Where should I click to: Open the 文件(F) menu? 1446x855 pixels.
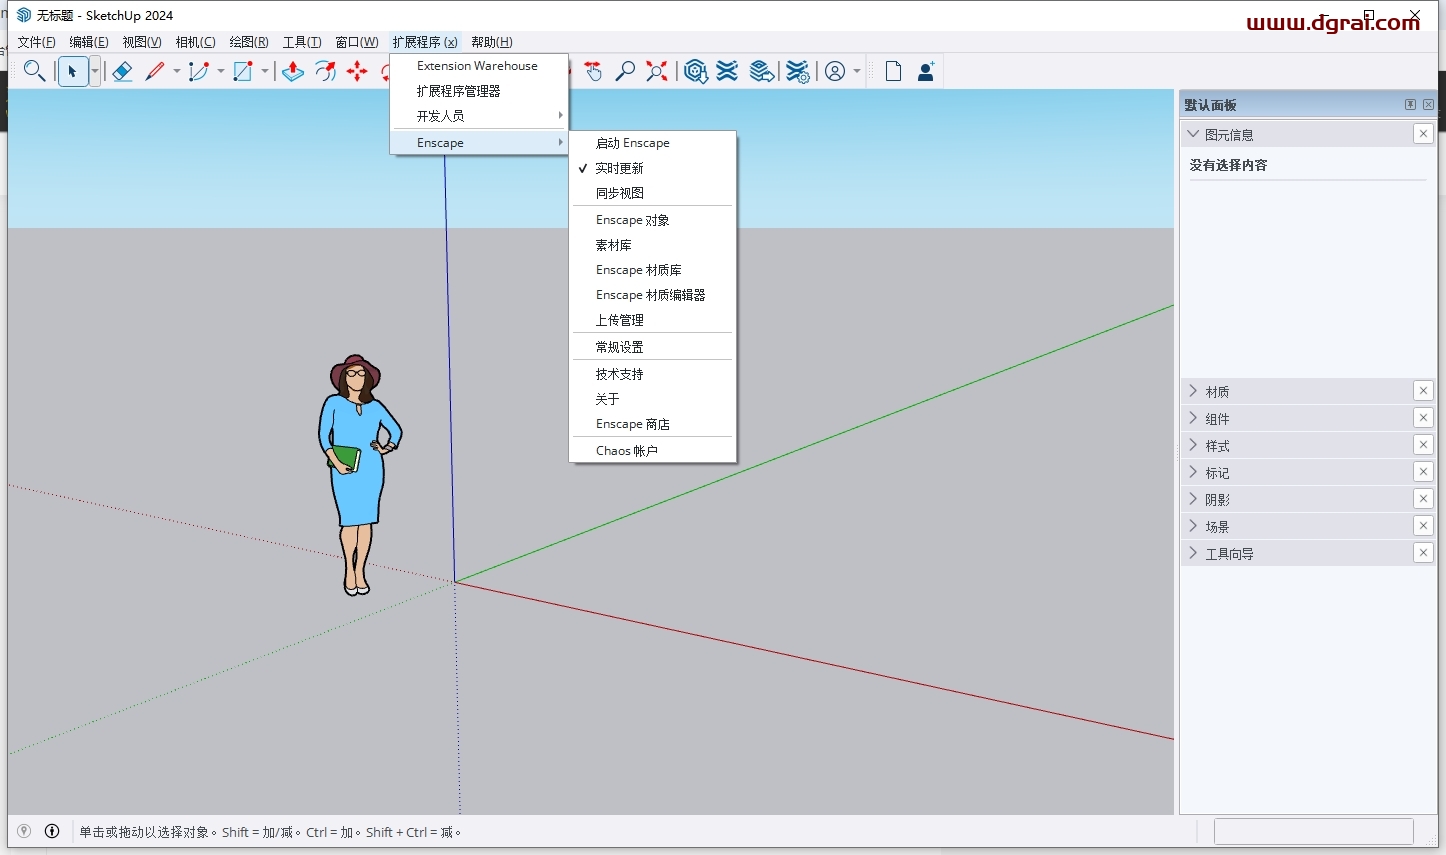pos(36,42)
